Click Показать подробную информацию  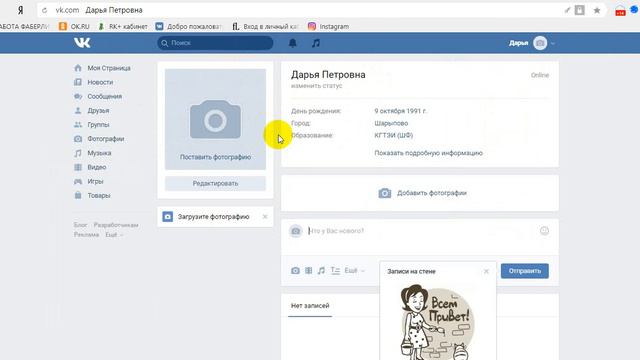point(428,153)
